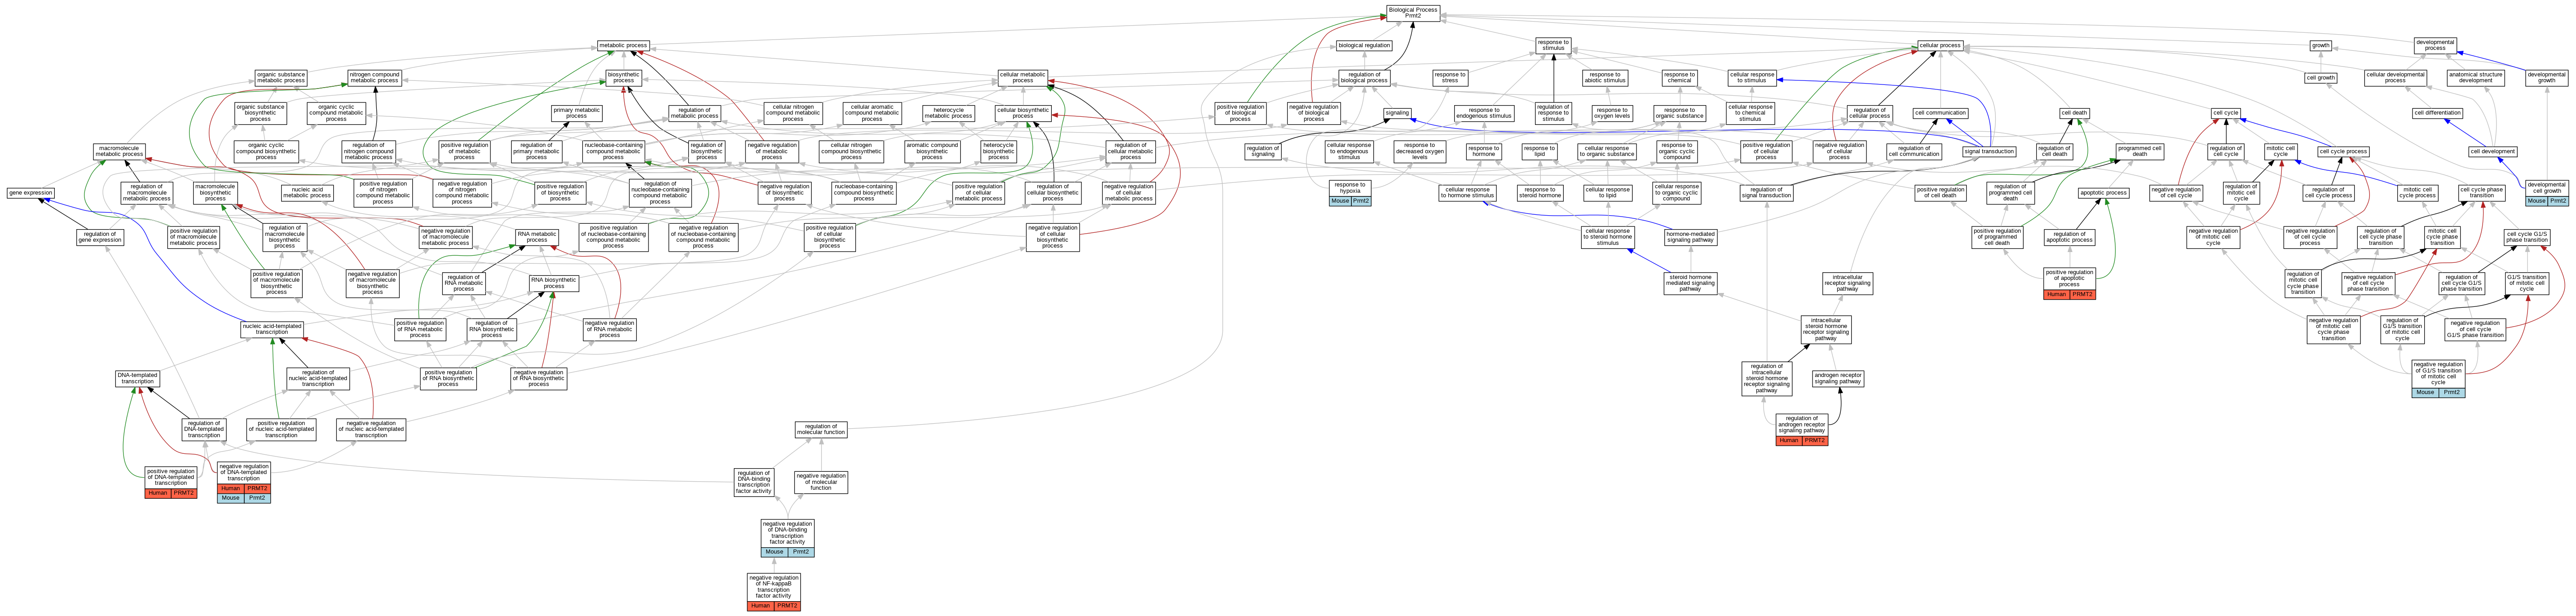The width and height of the screenshot is (2576, 616).
Task: Select the 'developmental cell growth' node
Action: point(2546,187)
